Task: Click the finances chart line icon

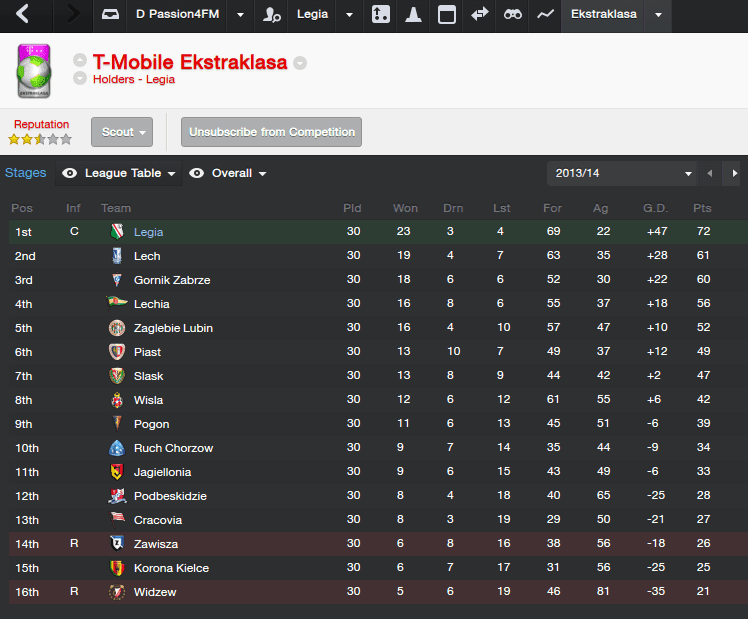Action: pos(545,15)
